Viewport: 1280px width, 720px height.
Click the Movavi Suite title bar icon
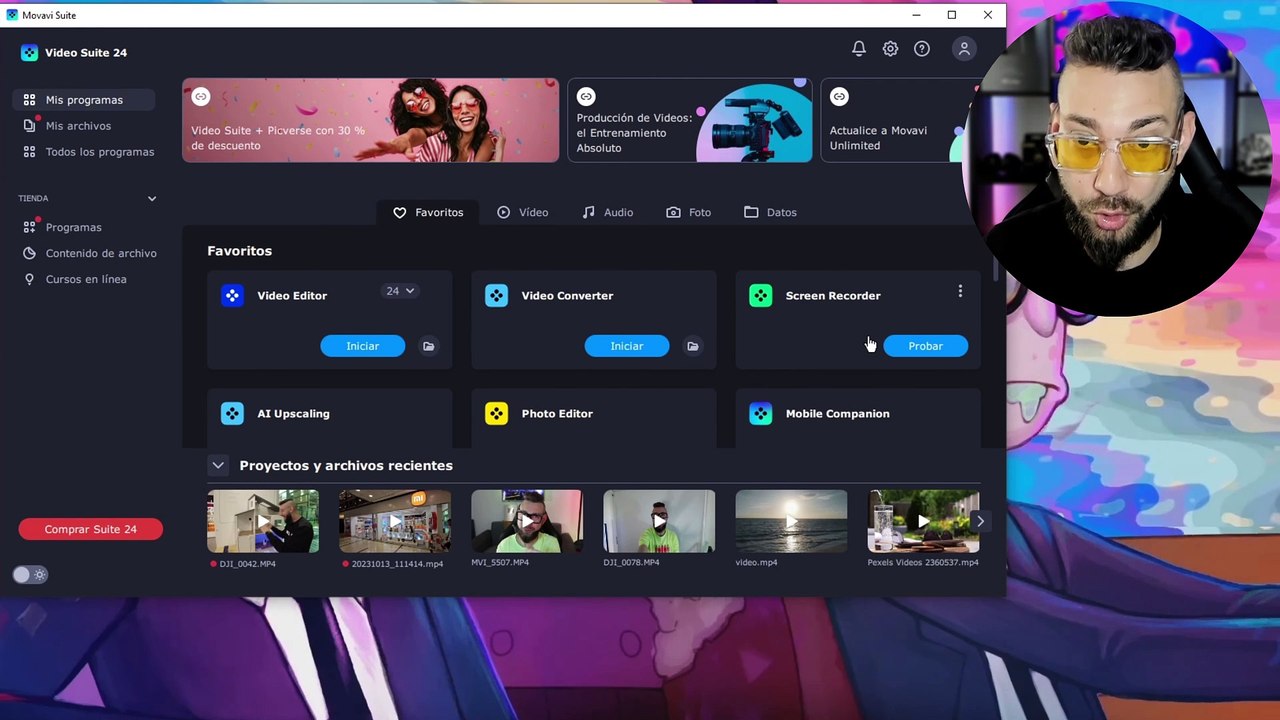12,15
